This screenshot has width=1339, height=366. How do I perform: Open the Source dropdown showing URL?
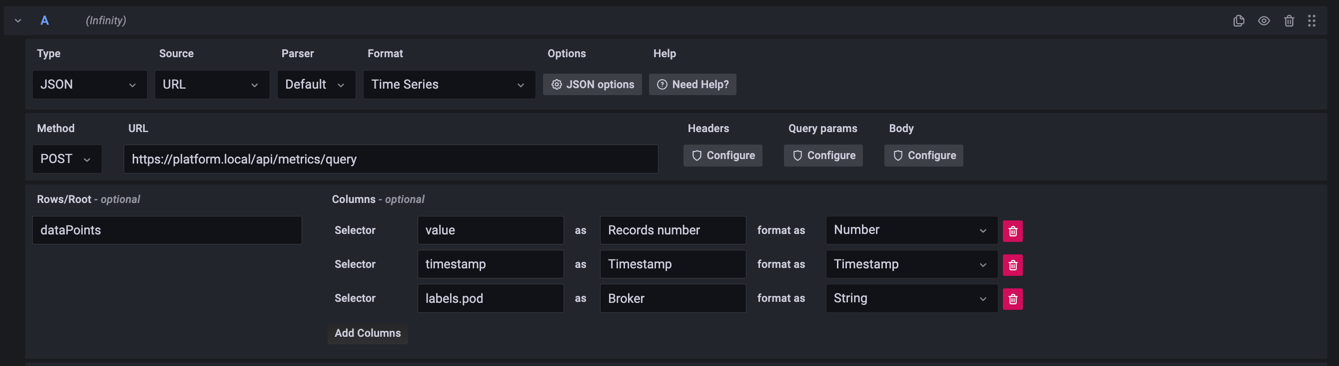pos(212,85)
